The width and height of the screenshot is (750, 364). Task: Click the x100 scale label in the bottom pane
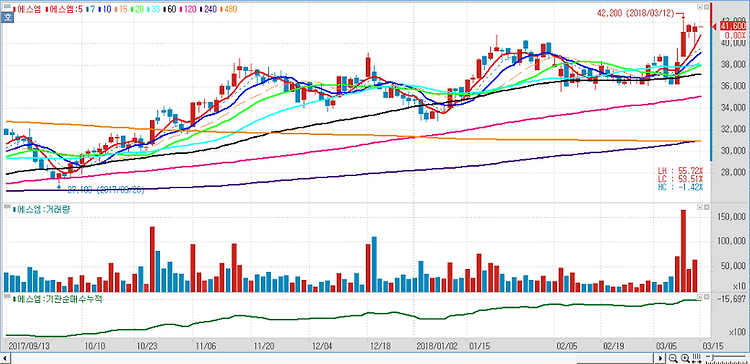click(738, 331)
